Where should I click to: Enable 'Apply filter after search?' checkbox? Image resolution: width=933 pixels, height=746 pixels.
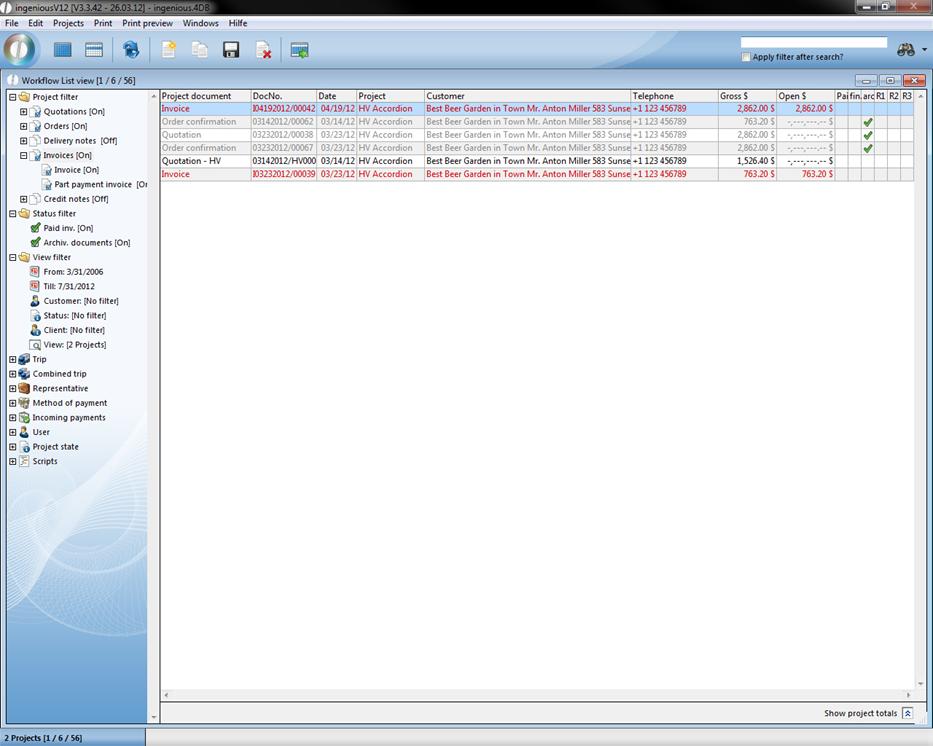[746, 57]
